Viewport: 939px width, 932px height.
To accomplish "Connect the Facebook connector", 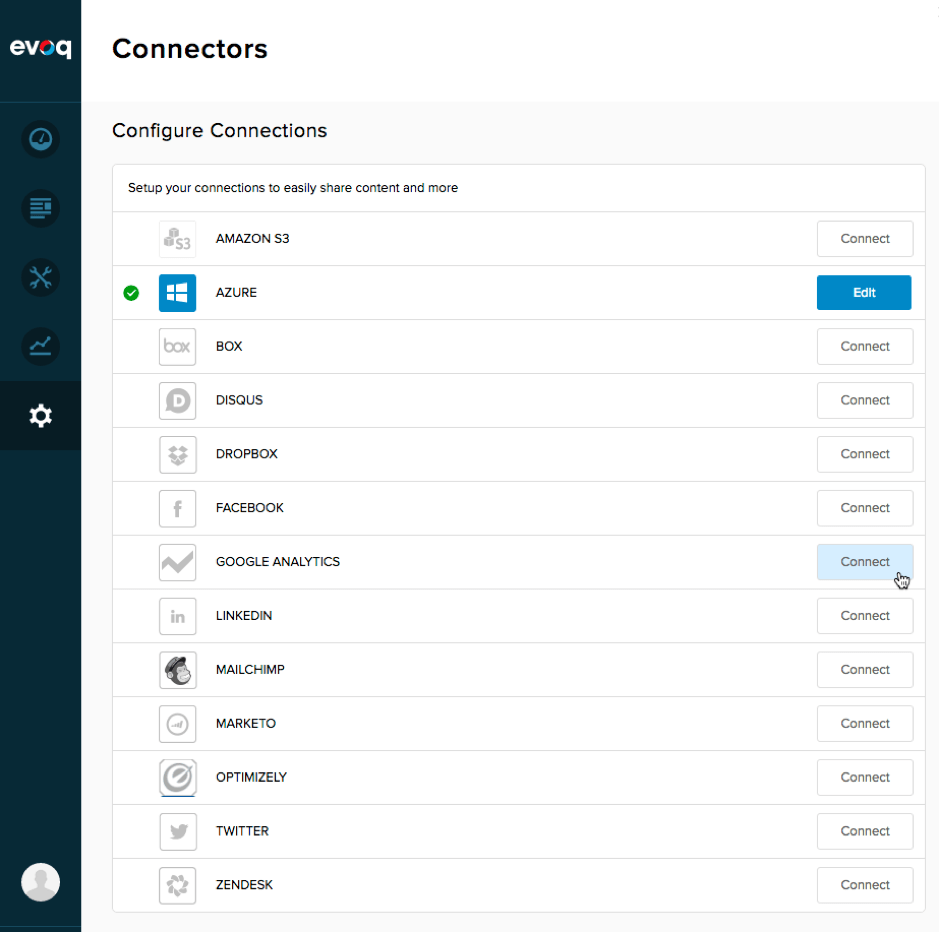I will (x=865, y=508).
